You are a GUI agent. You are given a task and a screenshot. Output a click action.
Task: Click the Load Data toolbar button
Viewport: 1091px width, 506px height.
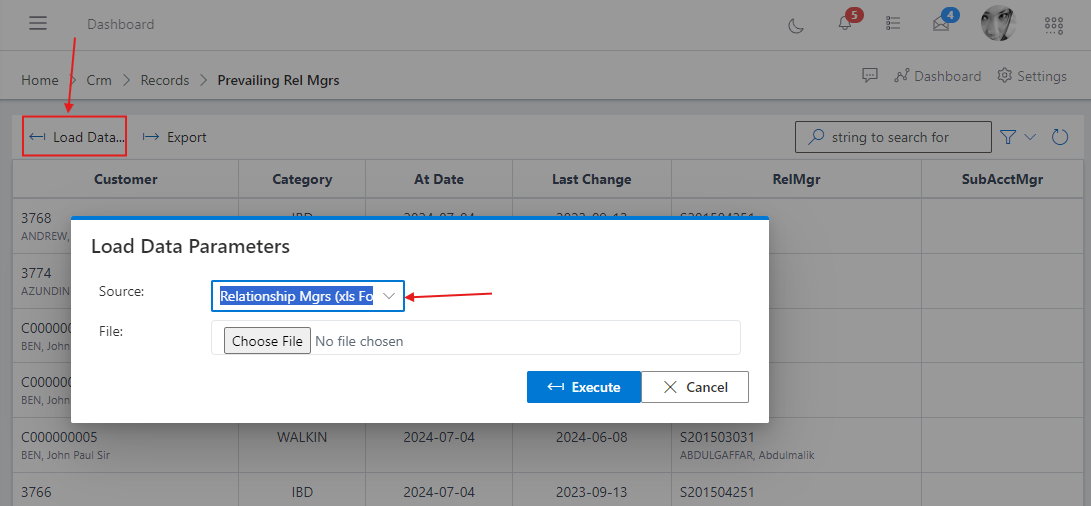(x=74, y=136)
